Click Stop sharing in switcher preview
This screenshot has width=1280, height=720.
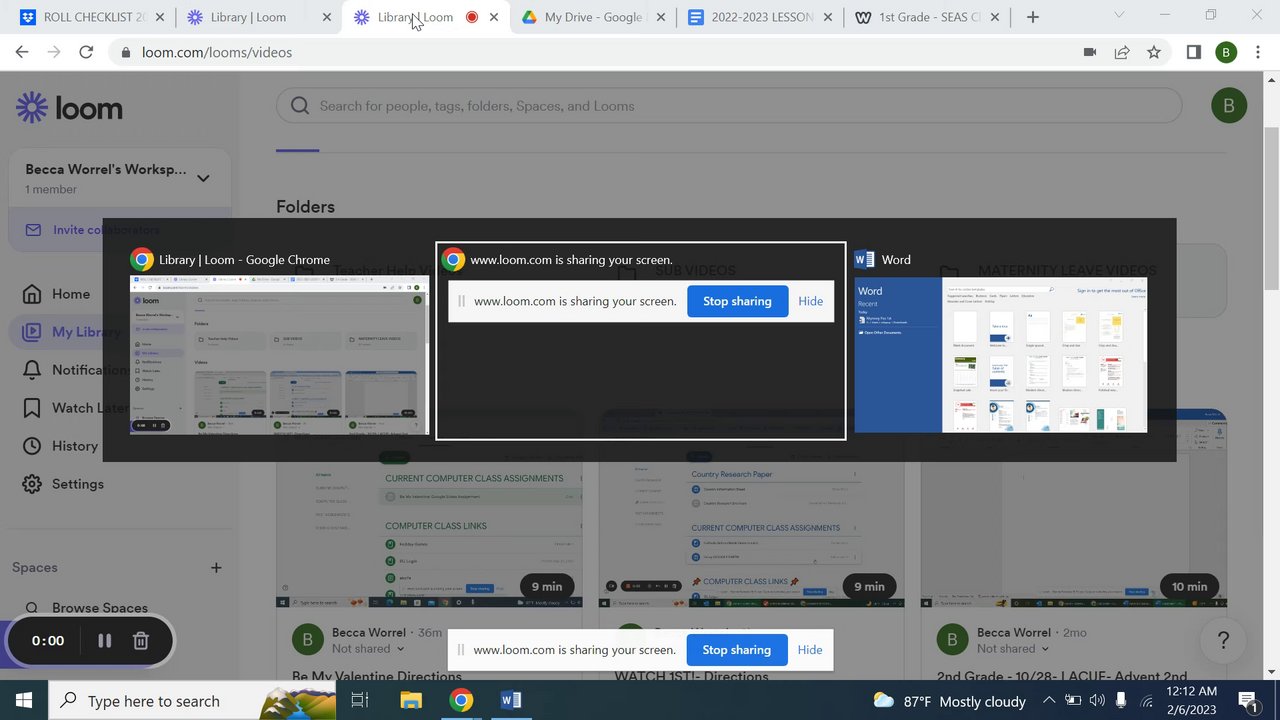(x=737, y=301)
